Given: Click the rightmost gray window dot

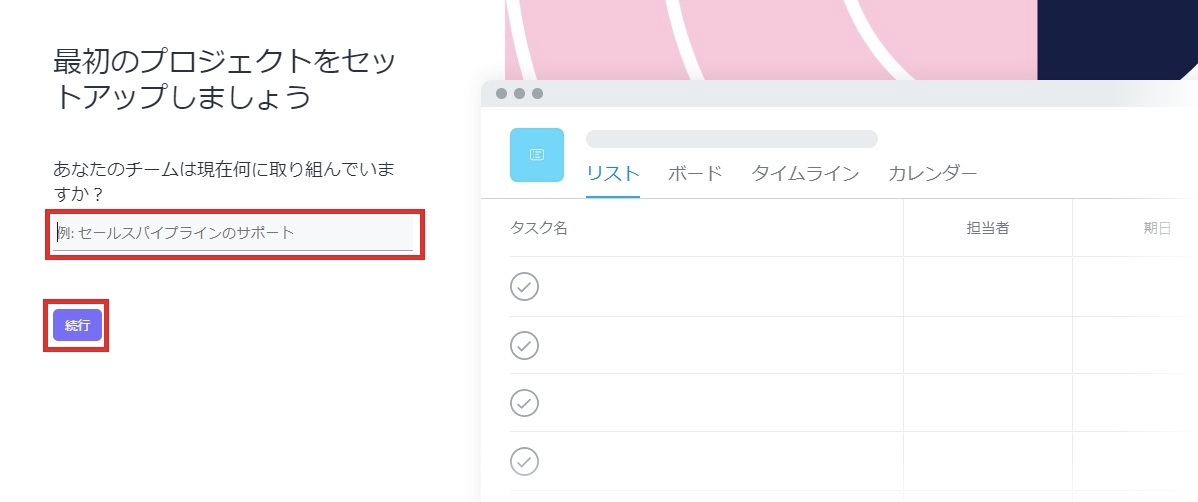Looking at the screenshot, I should [x=537, y=94].
